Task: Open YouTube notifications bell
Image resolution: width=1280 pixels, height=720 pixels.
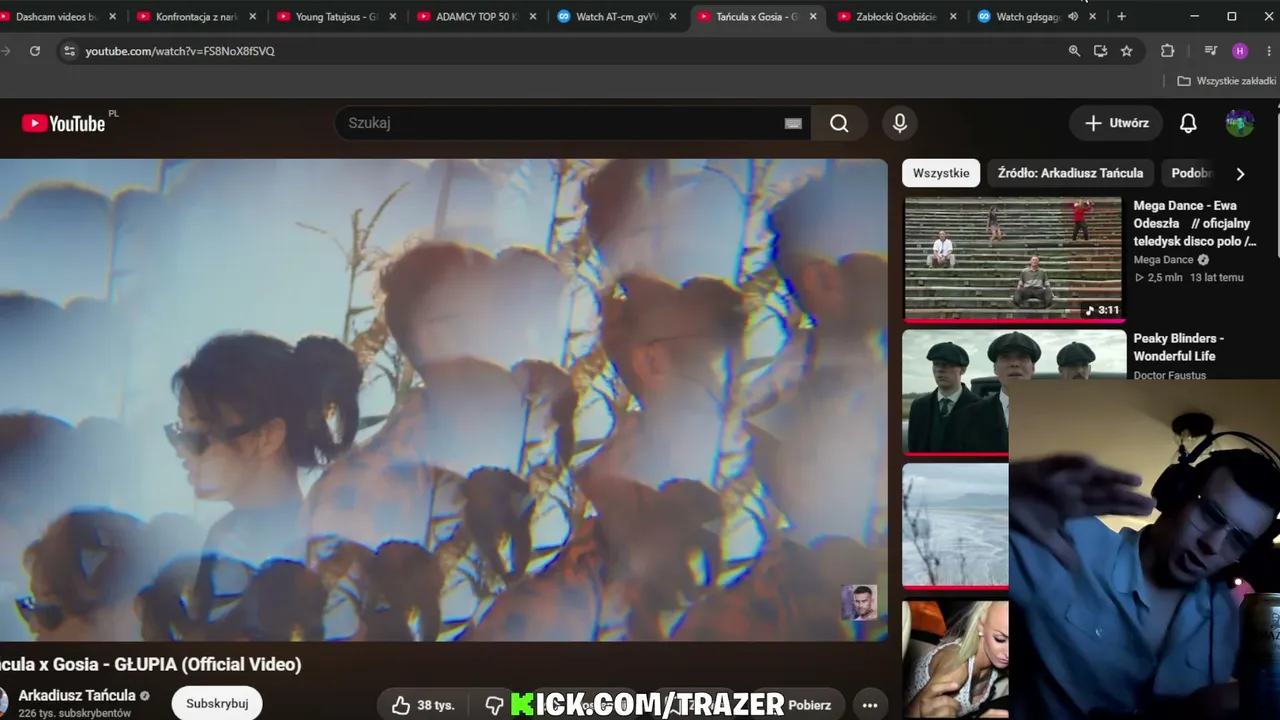Action: click(x=1188, y=123)
